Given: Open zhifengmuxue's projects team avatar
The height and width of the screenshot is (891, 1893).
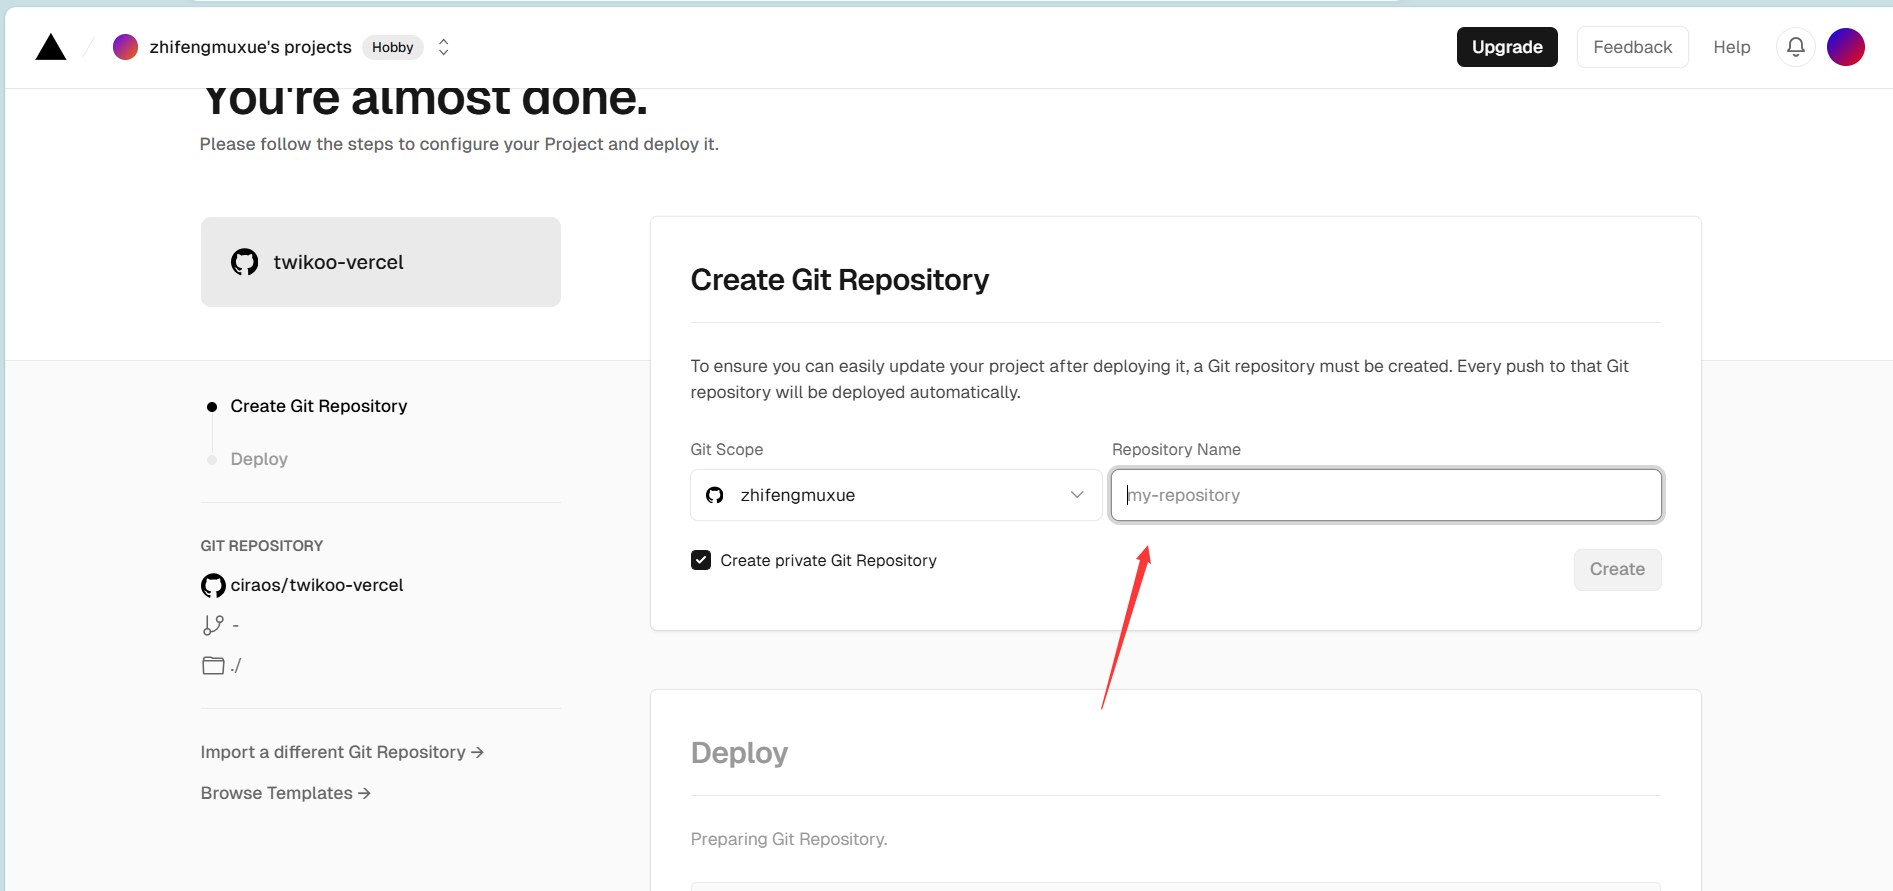Looking at the screenshot, I should pyautogui.click(x=125, y=47).
